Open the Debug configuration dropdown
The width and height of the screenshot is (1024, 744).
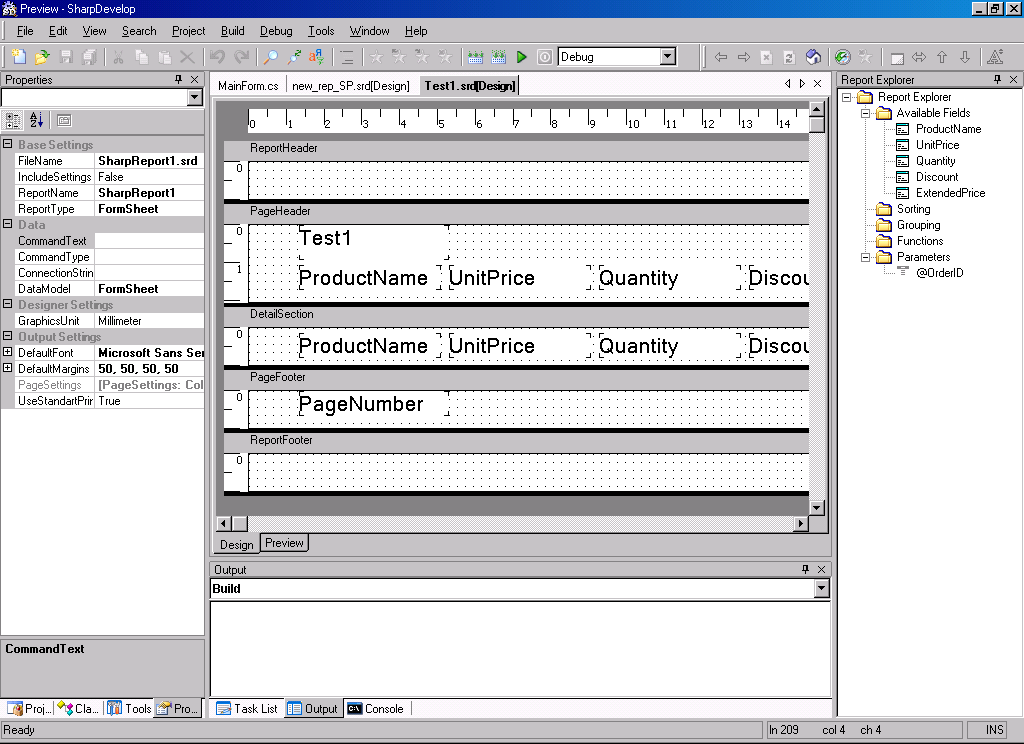[668, 57]
